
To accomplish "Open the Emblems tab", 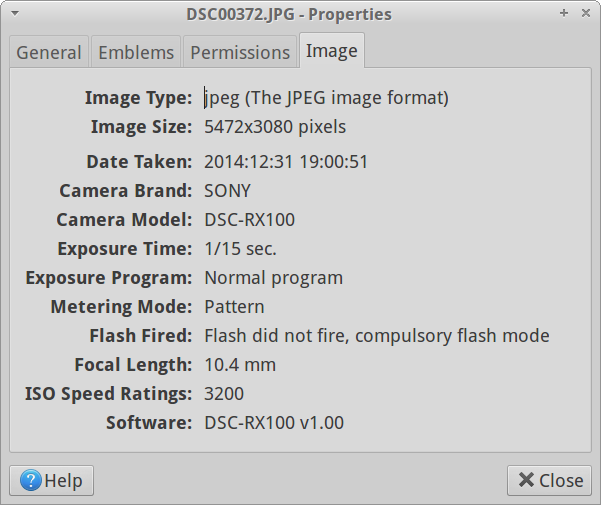I will point(136,52).
